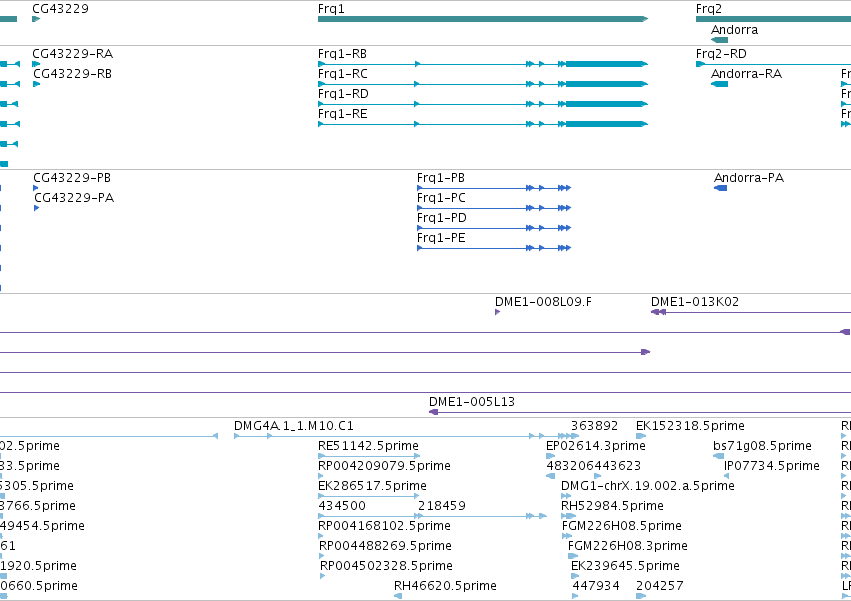Select the Frq1-PD CDS label

442,218
